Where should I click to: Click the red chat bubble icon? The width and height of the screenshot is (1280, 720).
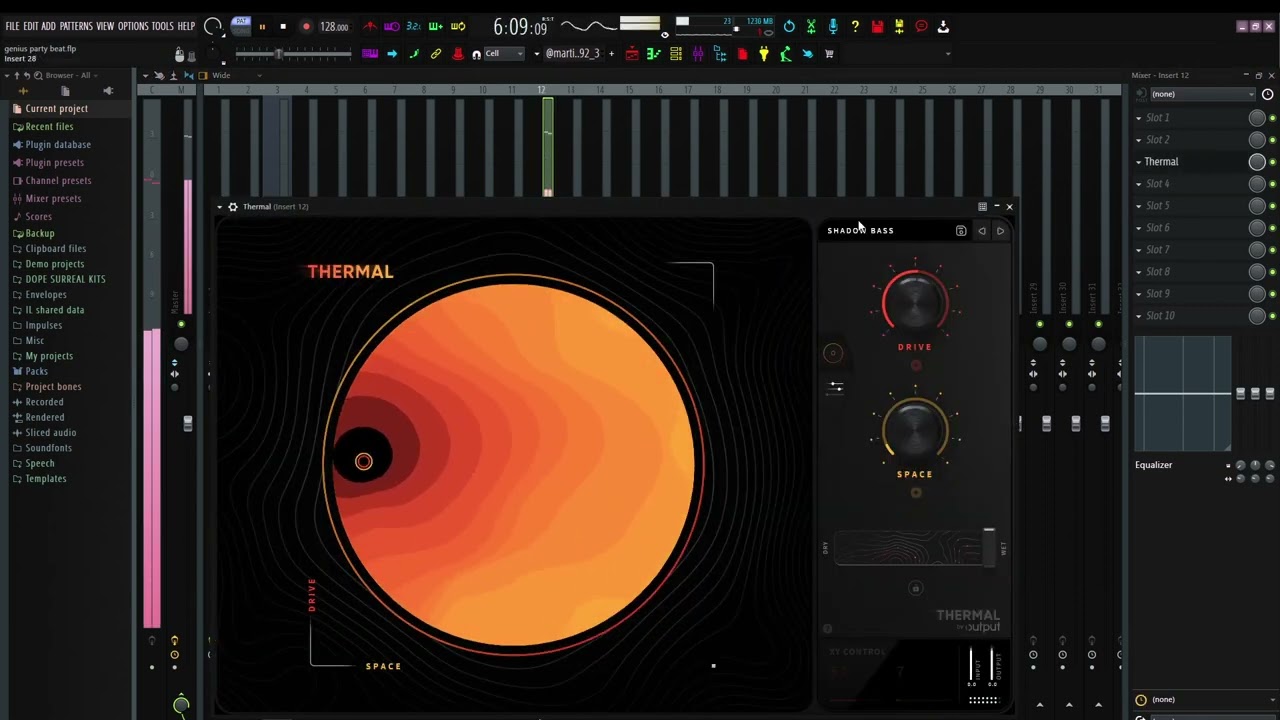921,26
